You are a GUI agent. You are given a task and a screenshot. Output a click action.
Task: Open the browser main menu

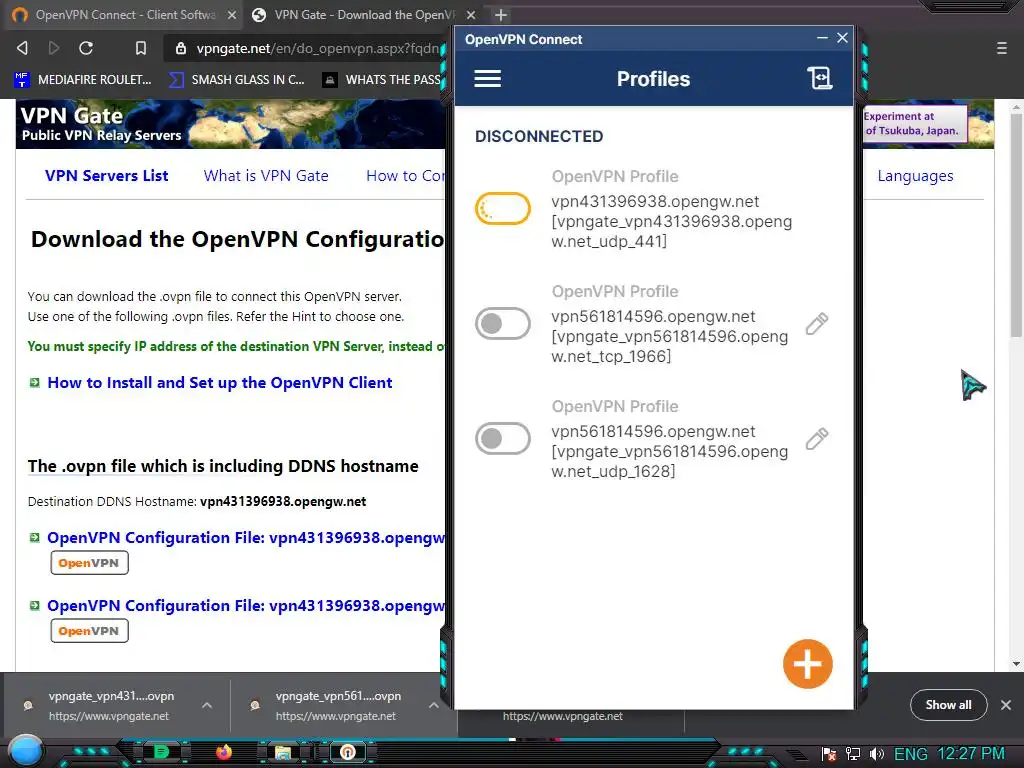(1002, 48)
